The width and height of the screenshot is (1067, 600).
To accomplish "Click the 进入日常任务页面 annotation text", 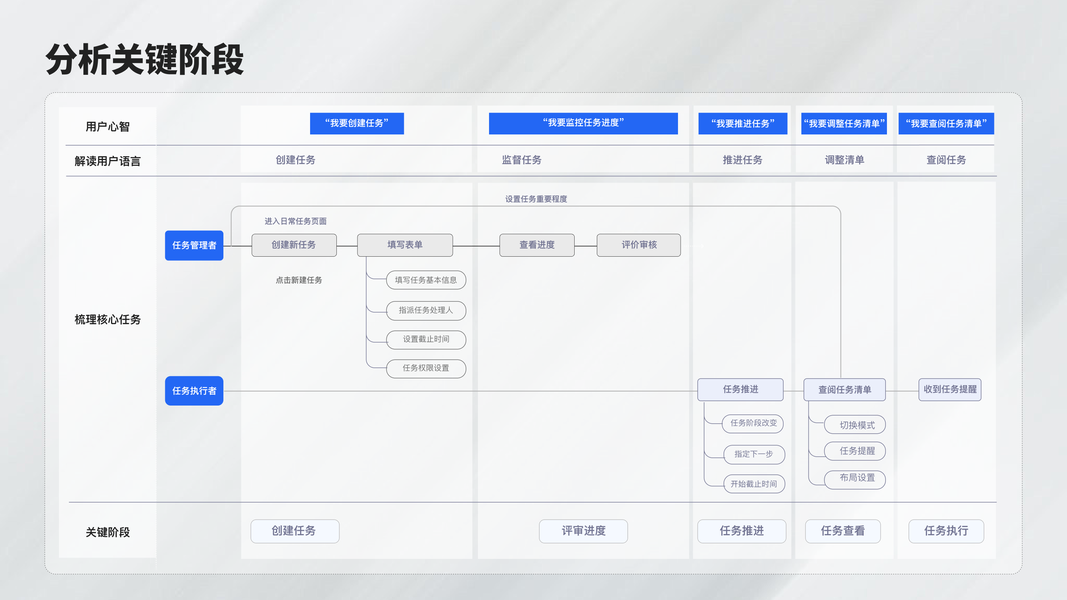I will click(x=295, y=221).
